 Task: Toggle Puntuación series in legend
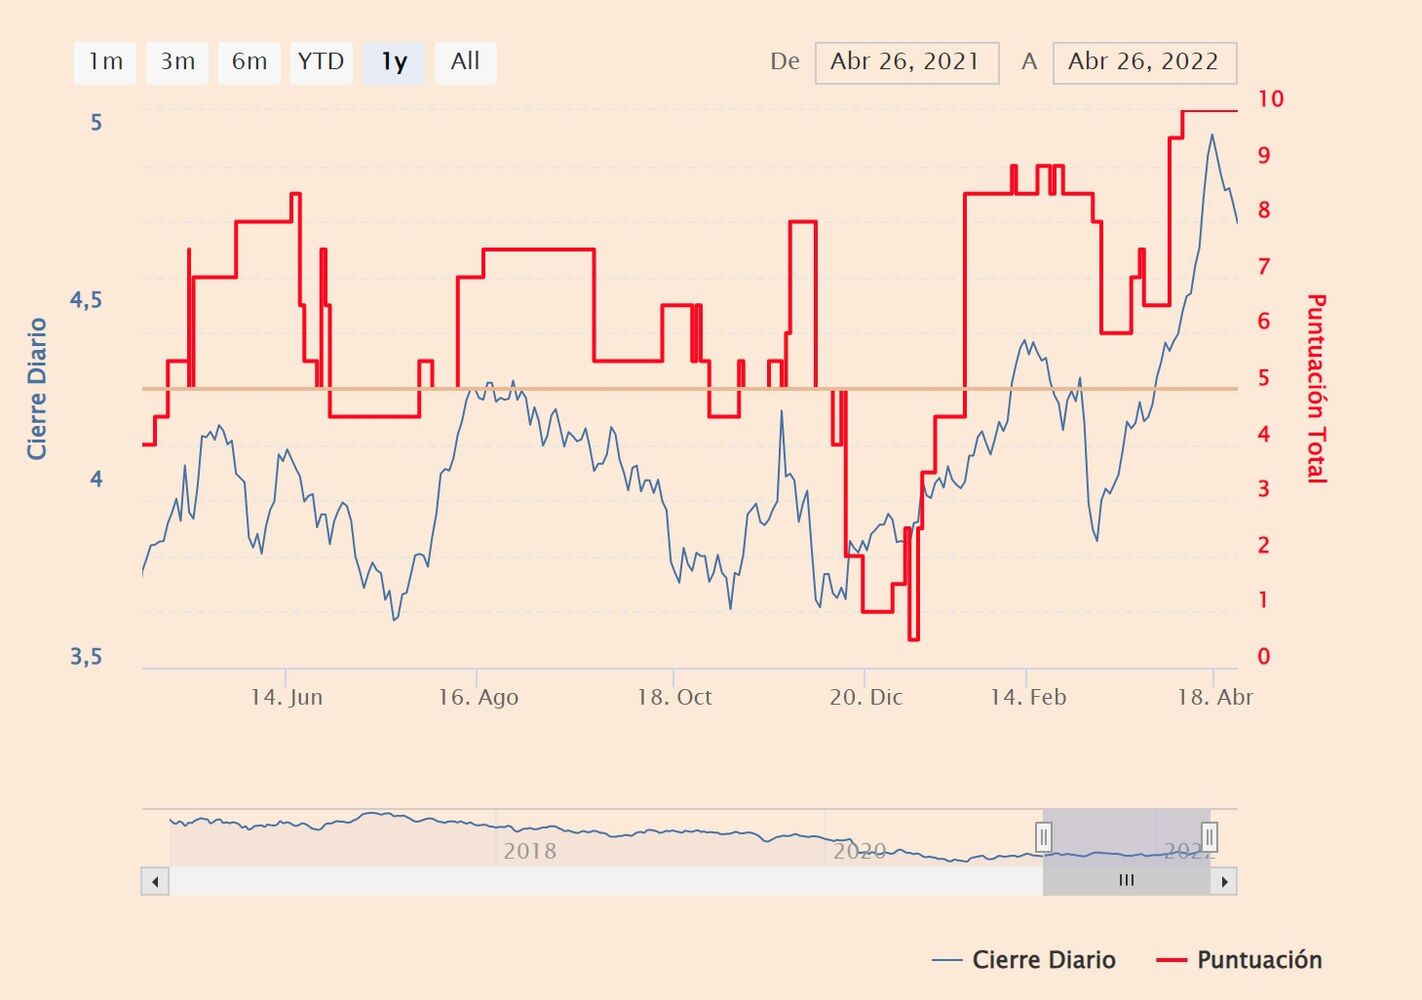point(1239,960)
